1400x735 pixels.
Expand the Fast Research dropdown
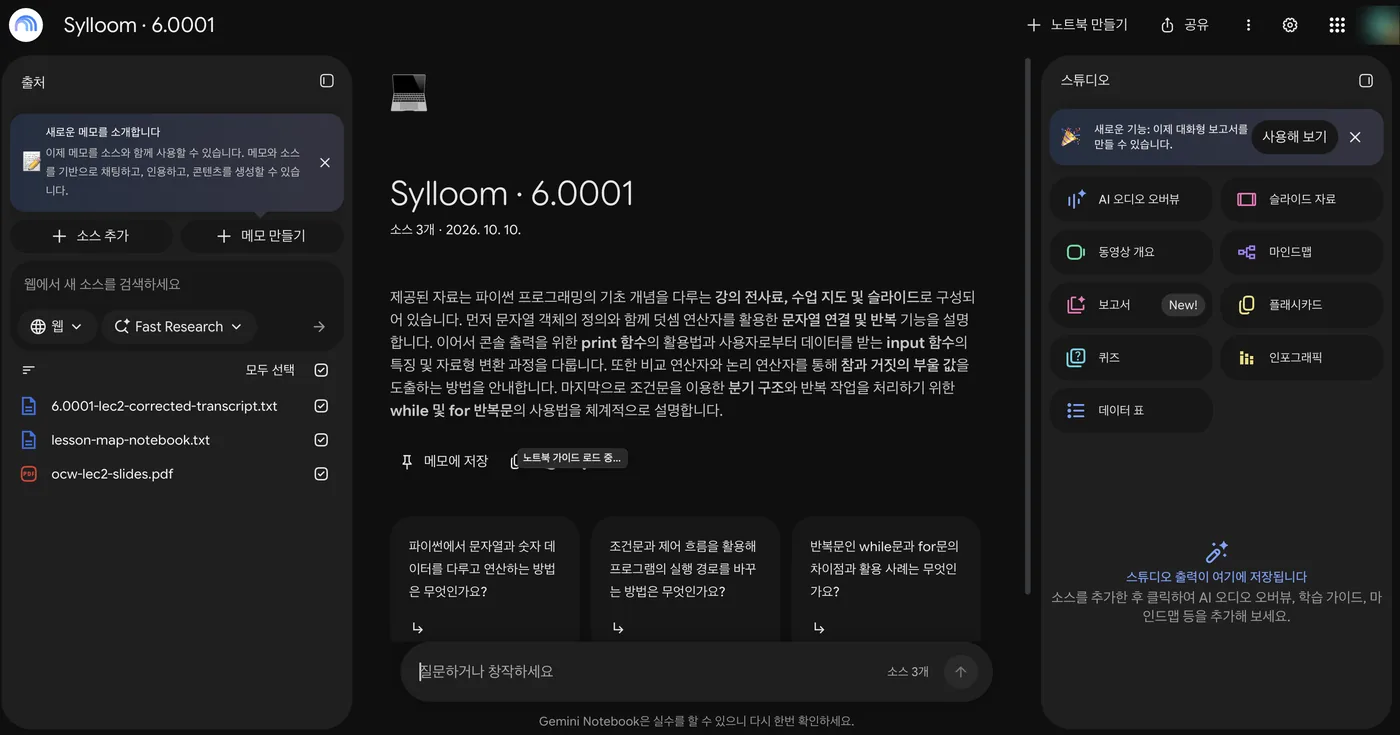(x=179, y=326)
